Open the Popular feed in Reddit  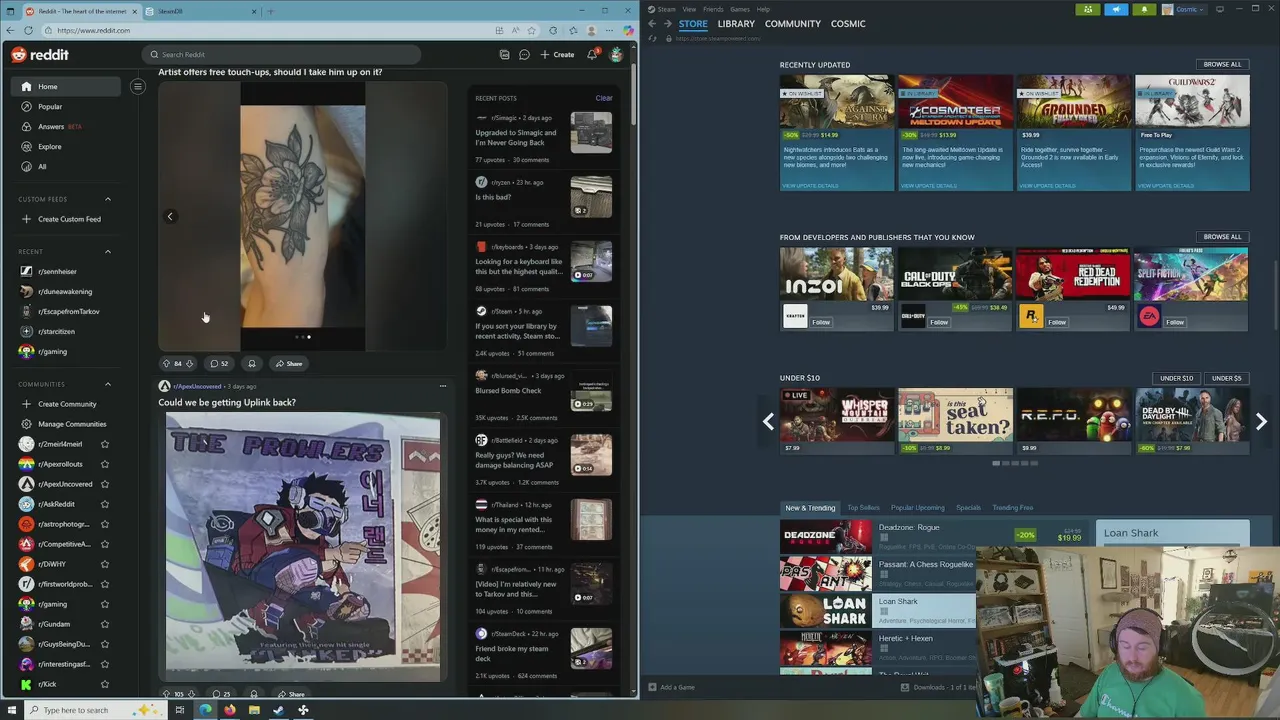tap(50, 107)
